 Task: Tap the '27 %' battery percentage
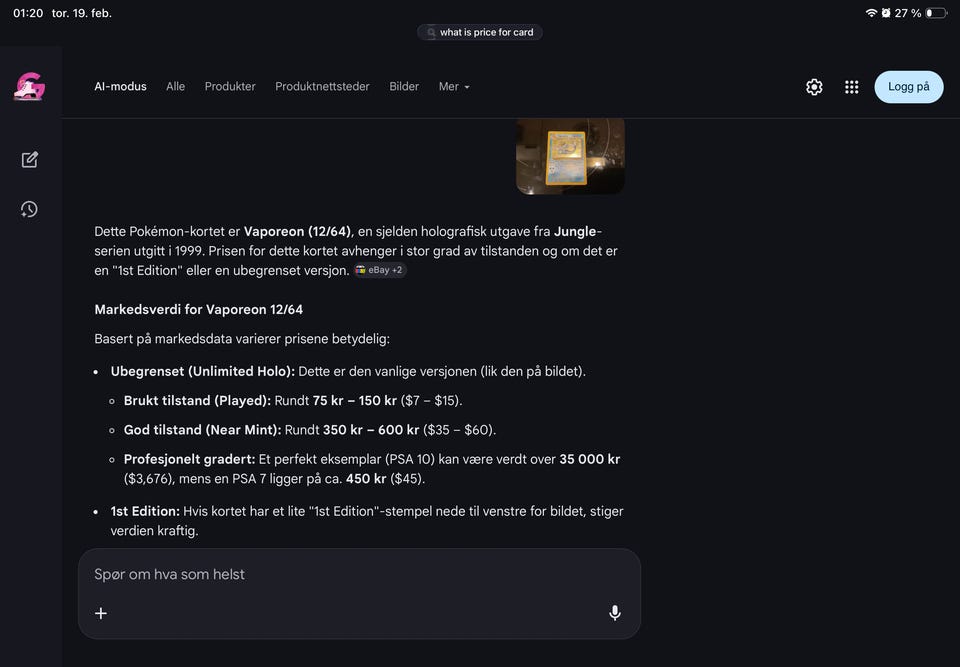pos(907,13)
